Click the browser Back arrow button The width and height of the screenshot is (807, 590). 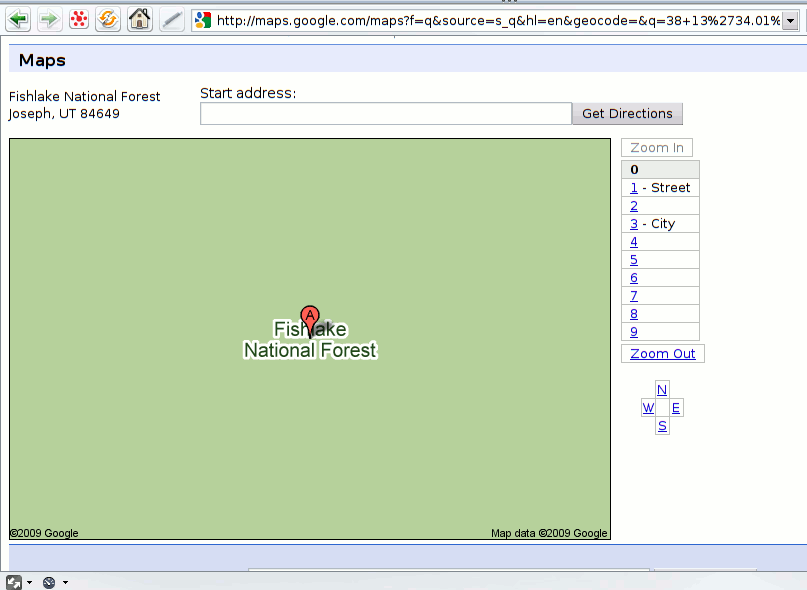tap(19, 19)
